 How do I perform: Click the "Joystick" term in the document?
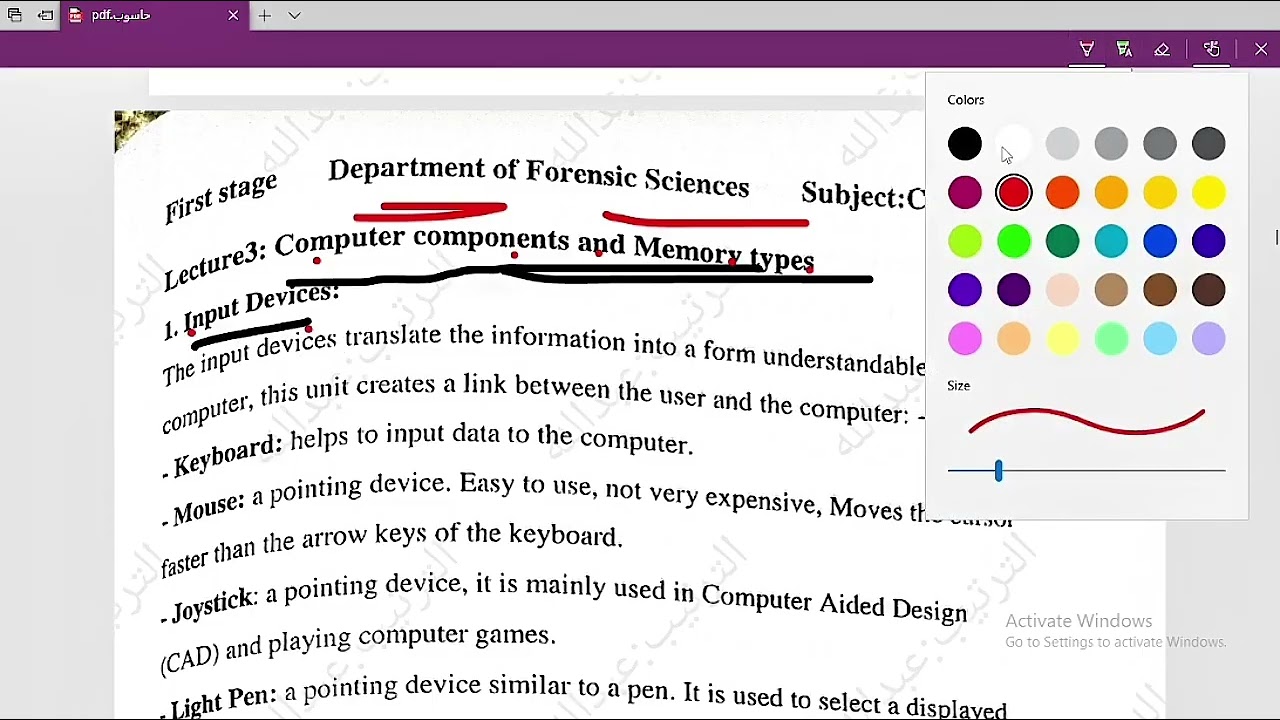[214, 605]
